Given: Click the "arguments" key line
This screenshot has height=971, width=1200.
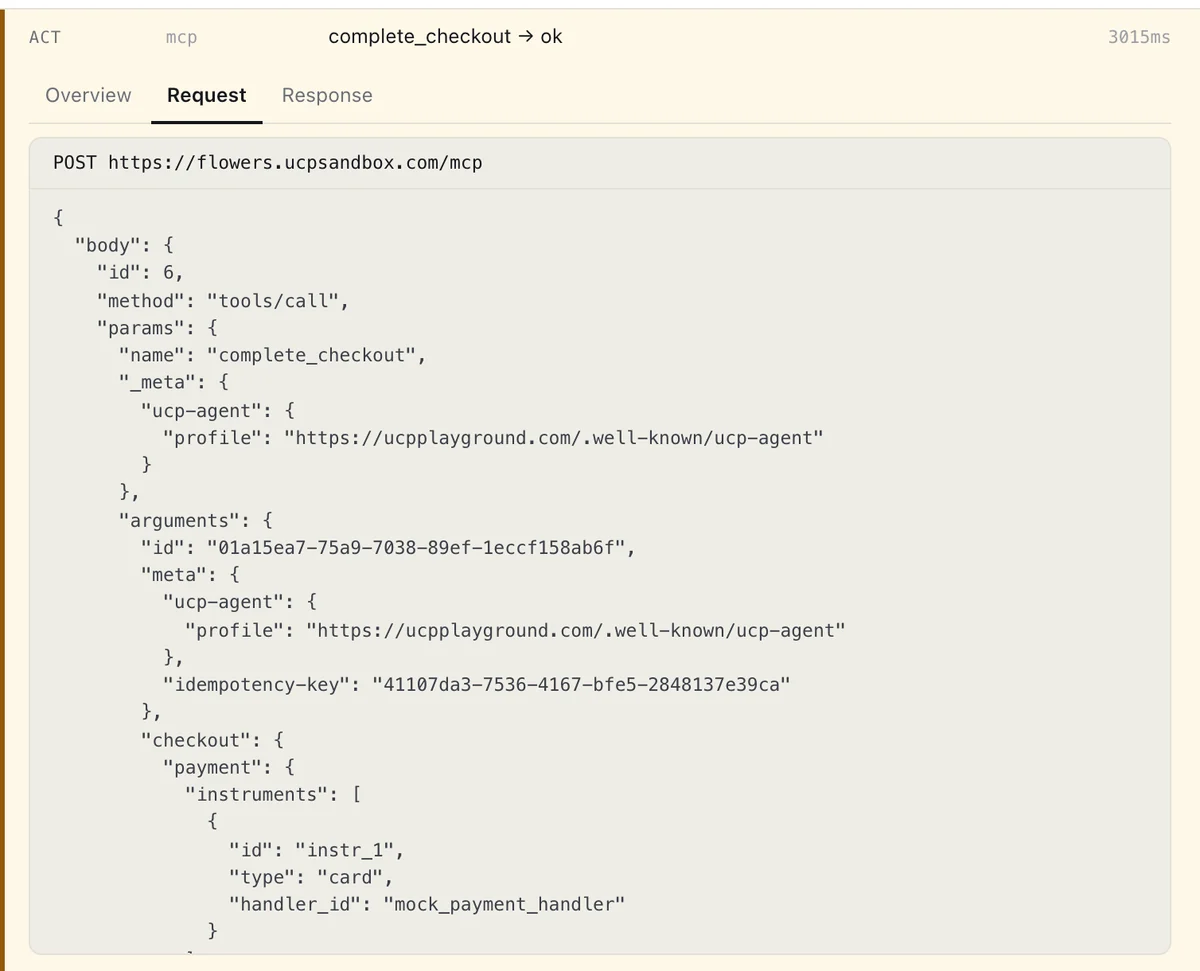Looking at the screenshot, I should 196,520.
